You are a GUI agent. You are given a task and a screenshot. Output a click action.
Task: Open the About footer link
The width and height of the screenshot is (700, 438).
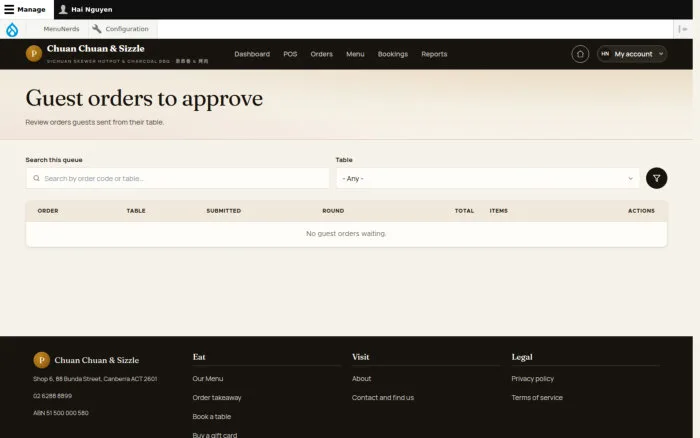pyautogui.click(x=362, y=379)
